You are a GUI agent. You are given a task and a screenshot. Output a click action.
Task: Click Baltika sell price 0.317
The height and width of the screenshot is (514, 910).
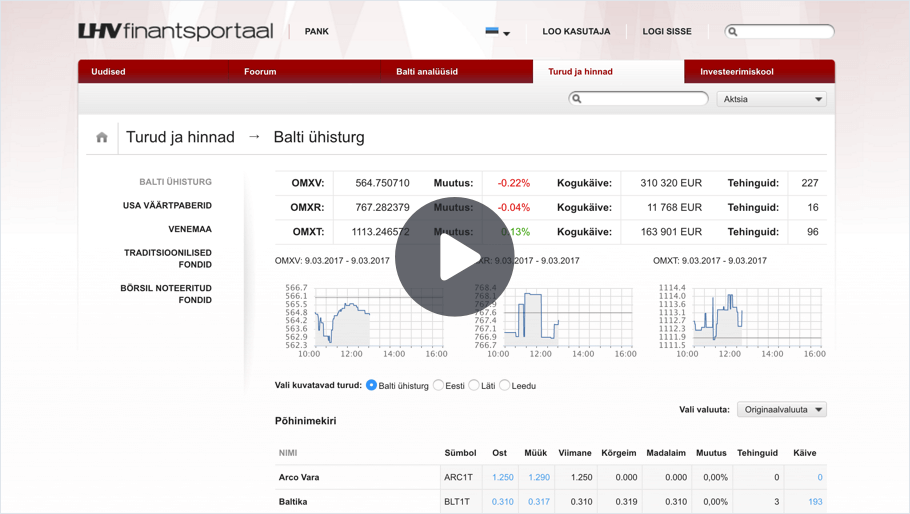(x=539, y=502)
